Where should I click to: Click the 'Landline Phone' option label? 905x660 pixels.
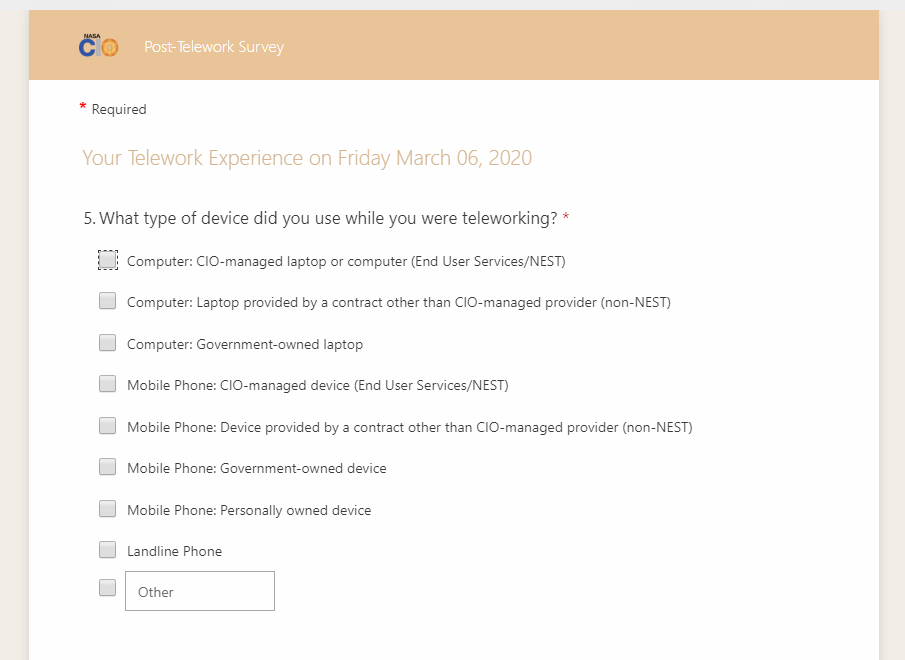[x=175, y=551]
